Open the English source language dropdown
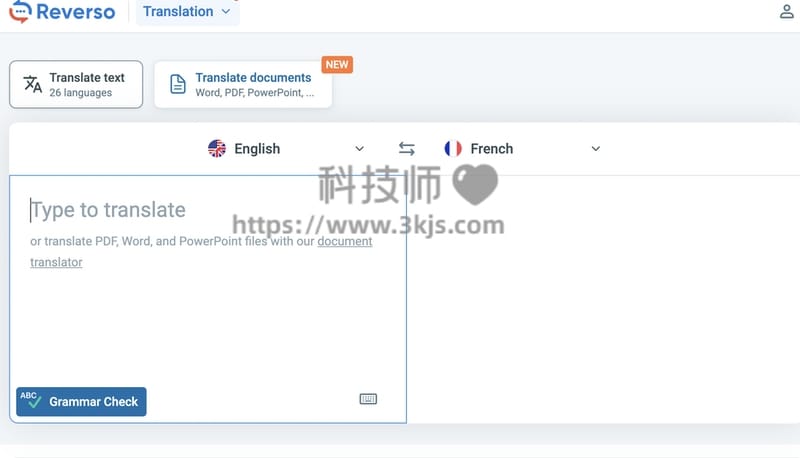 (286, 148)
